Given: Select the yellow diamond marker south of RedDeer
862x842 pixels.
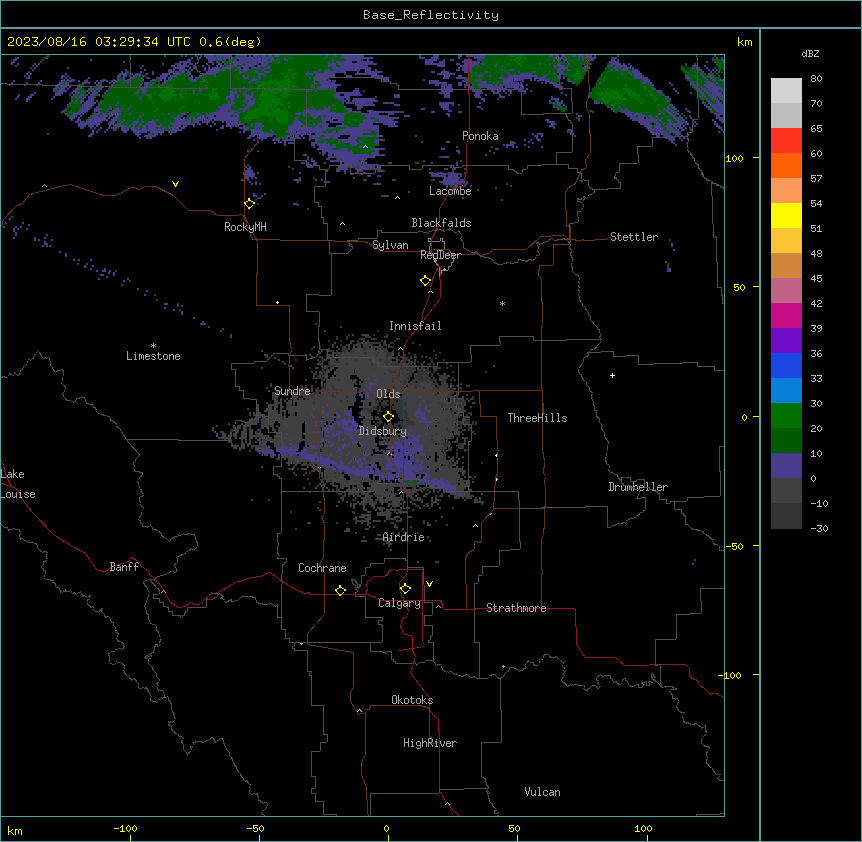Looking at the screenshot, I should [x=426, y=281].
